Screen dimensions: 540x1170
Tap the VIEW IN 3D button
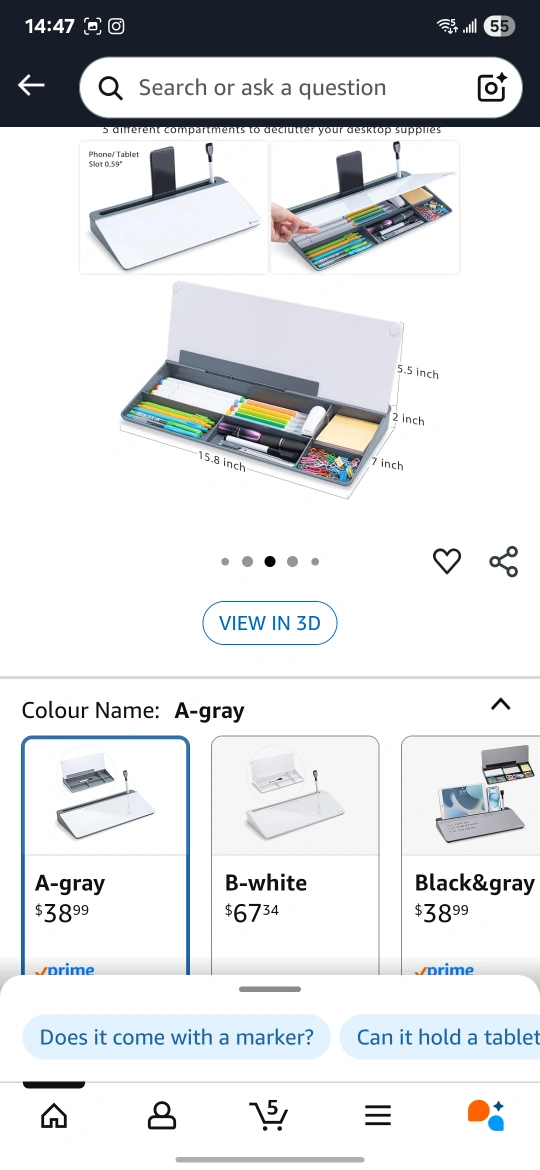tap(270, 623)
